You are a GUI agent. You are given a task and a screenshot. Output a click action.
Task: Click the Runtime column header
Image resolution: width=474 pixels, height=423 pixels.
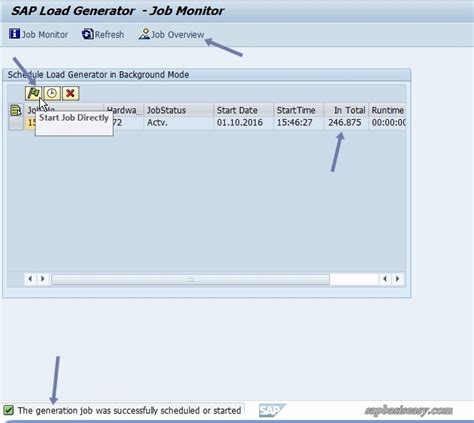pos(387,110)
